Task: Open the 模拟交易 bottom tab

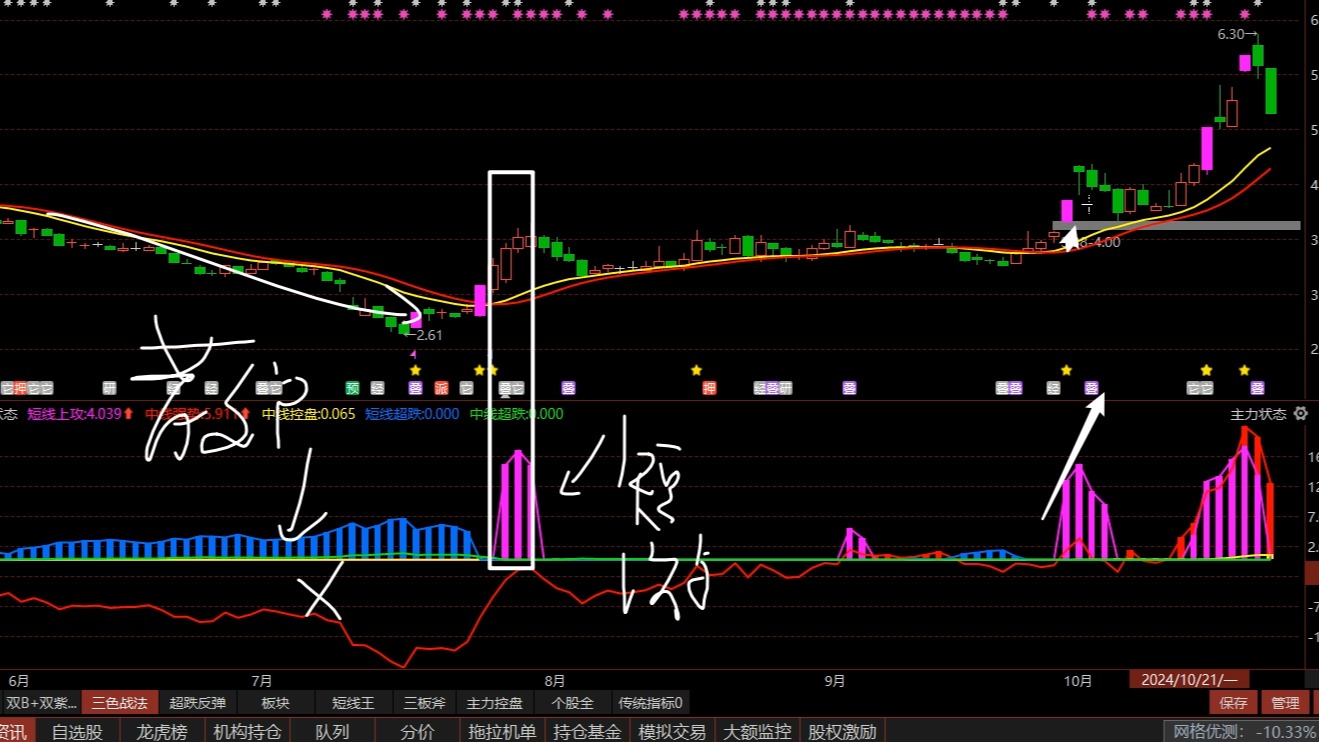Action: pyautogui.click(x=673, y=732)
